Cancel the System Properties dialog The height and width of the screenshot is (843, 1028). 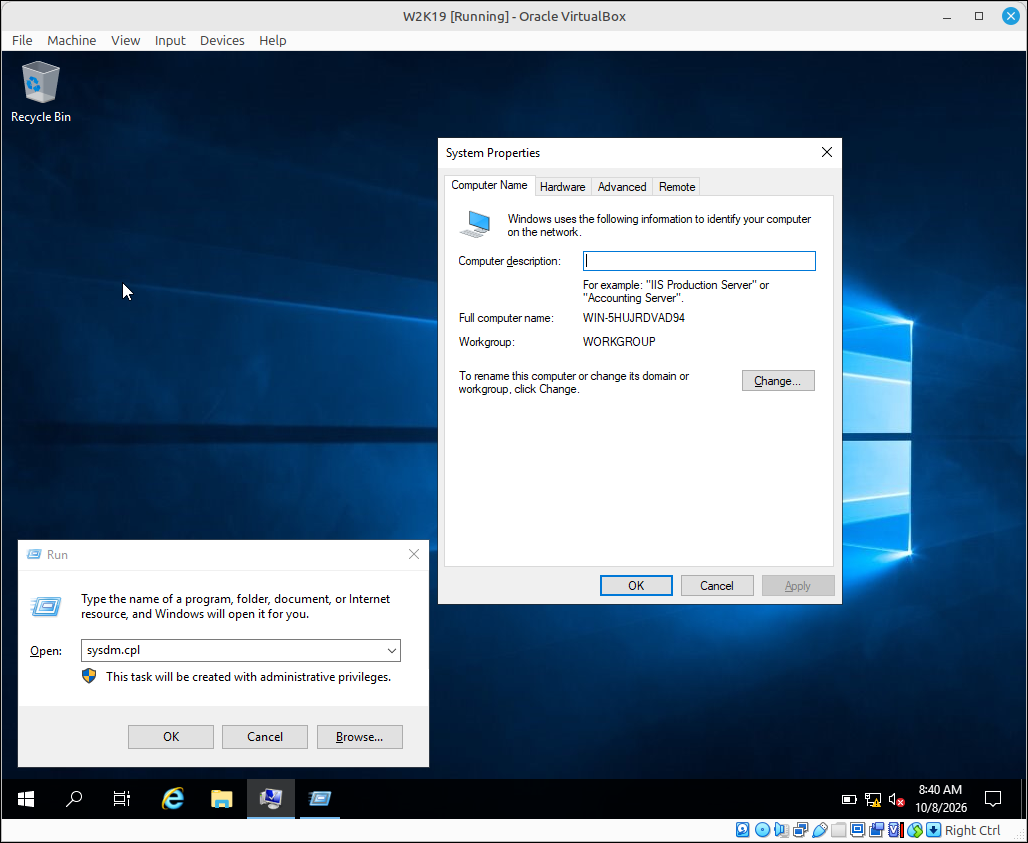coord(717,585)
